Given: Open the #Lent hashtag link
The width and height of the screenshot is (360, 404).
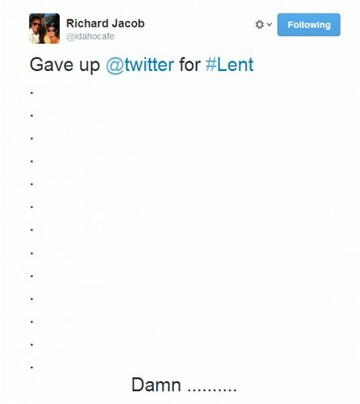Looking at the screenshot, I should coord(229,64).
